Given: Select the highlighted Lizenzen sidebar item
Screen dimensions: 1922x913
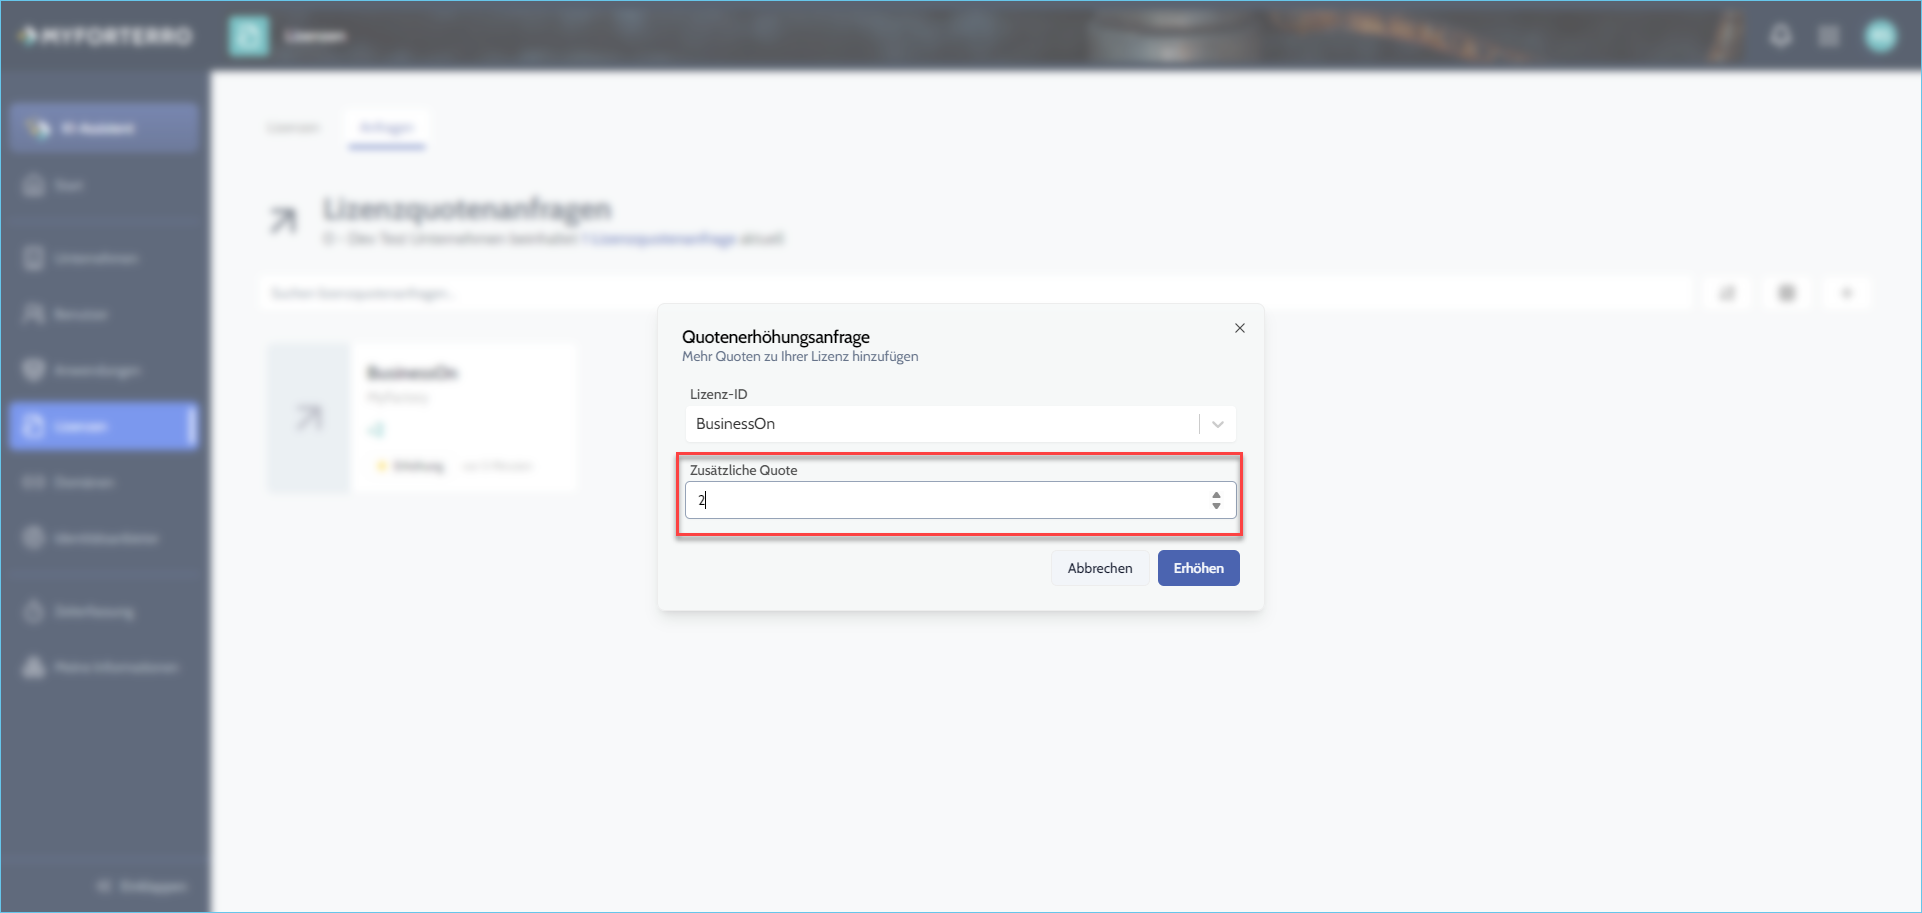Looking at the screenshot, I should click(x=104, y=426).
